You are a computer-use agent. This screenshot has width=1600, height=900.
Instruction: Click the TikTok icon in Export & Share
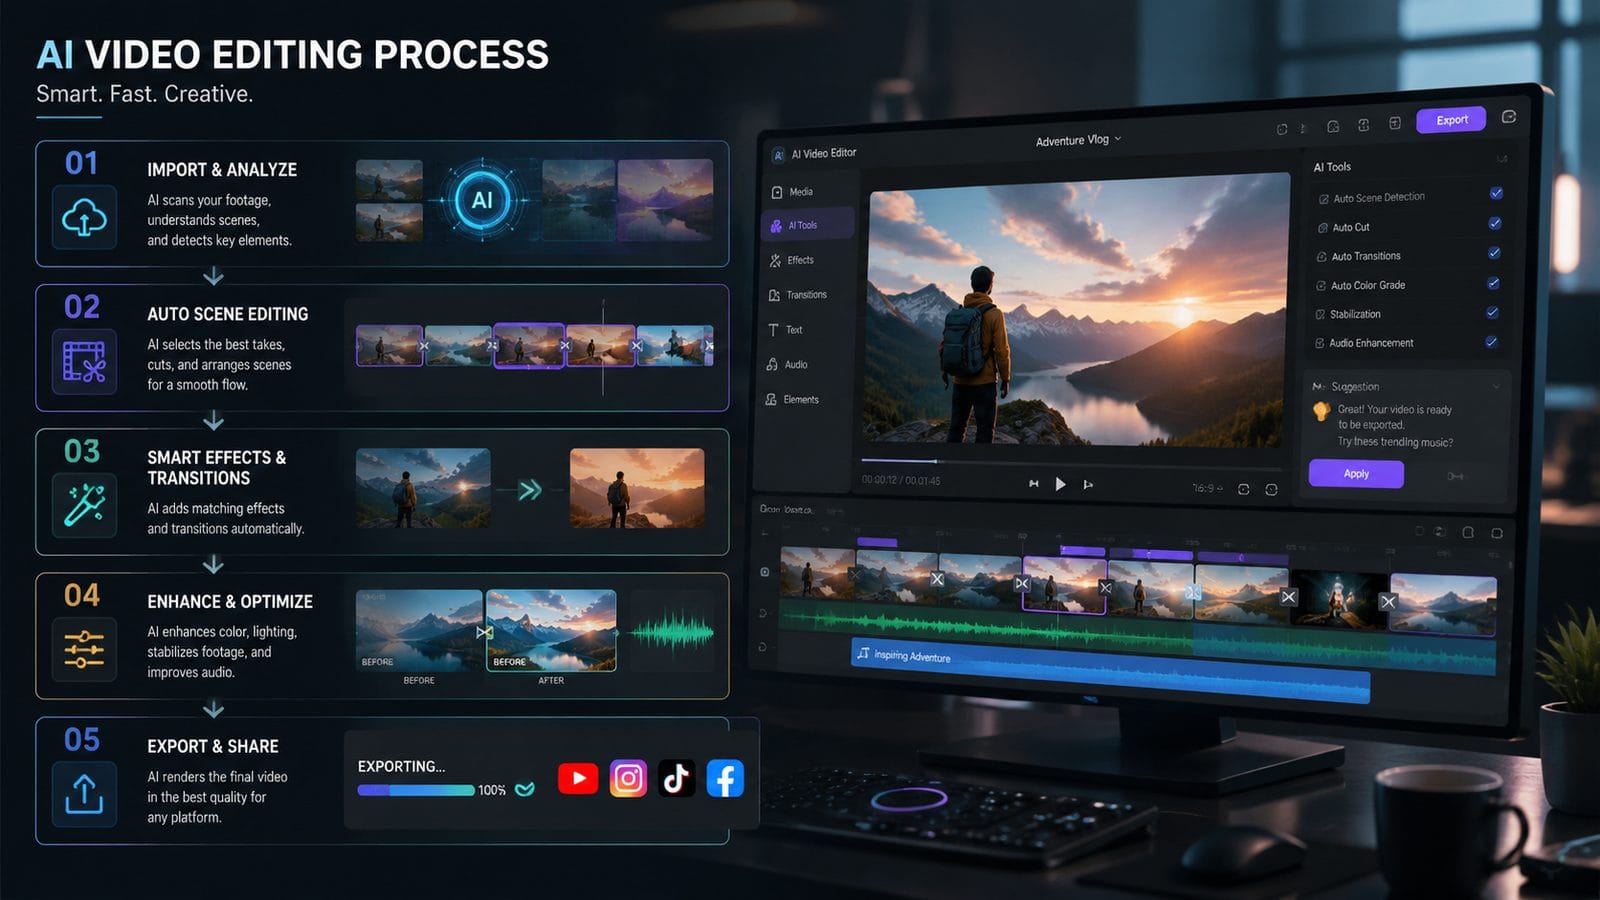[677, 778]
